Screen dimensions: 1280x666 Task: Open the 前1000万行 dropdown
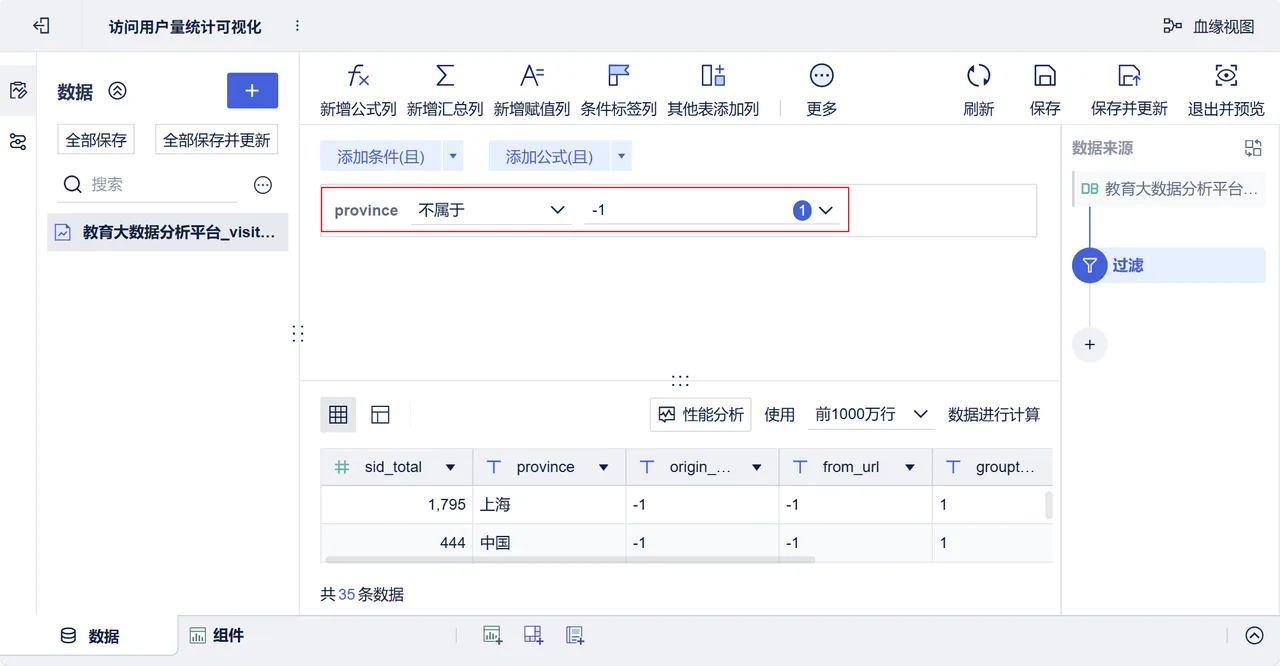[x=871, y=414]
